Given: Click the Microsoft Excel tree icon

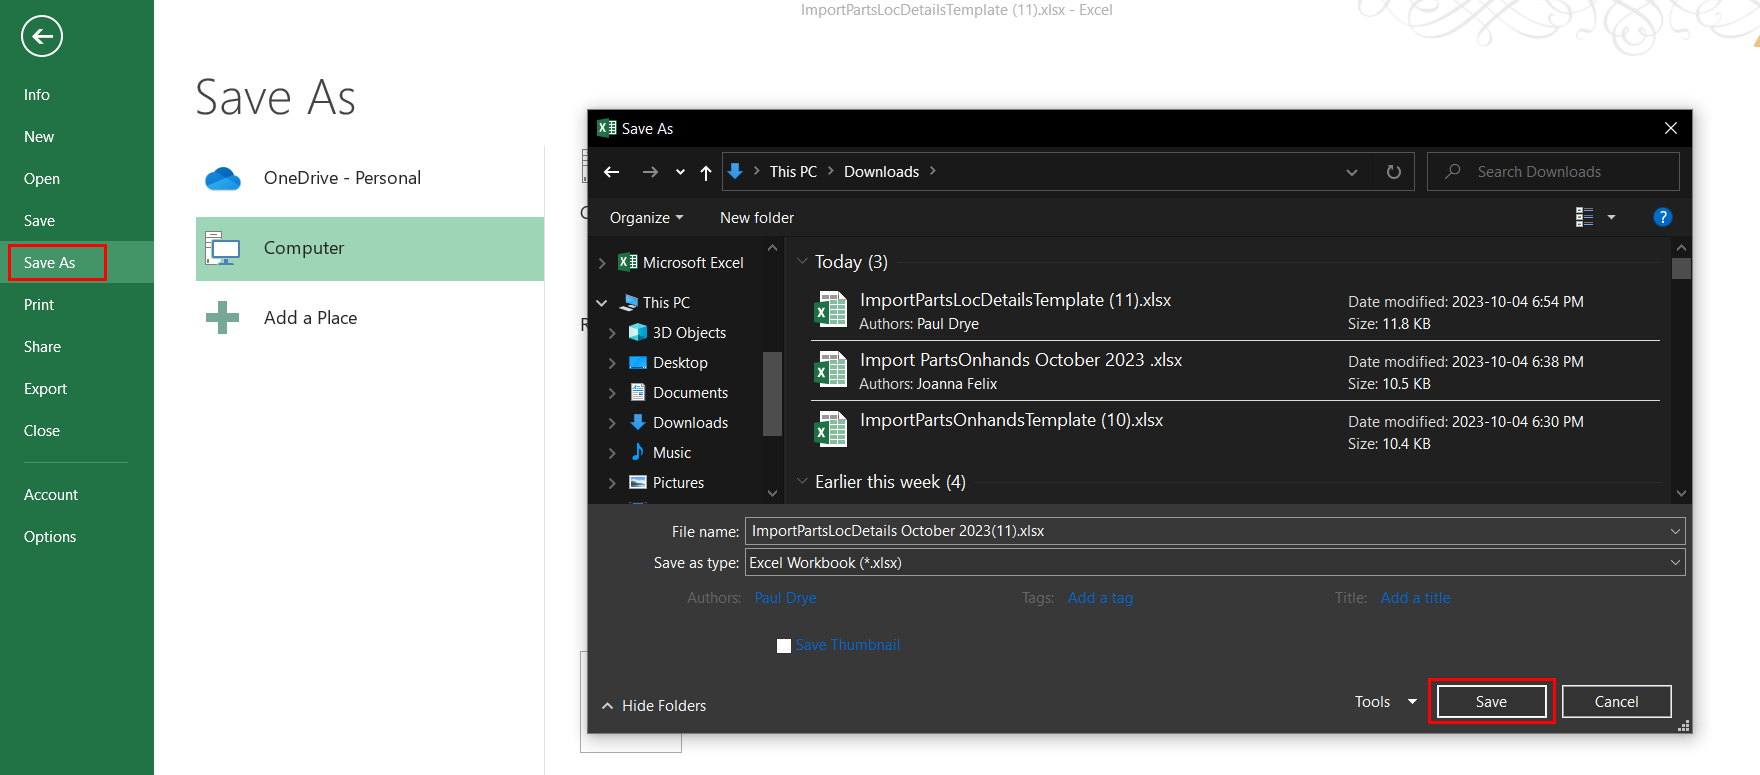Looking at the screenshot, I should click(628, 262).
